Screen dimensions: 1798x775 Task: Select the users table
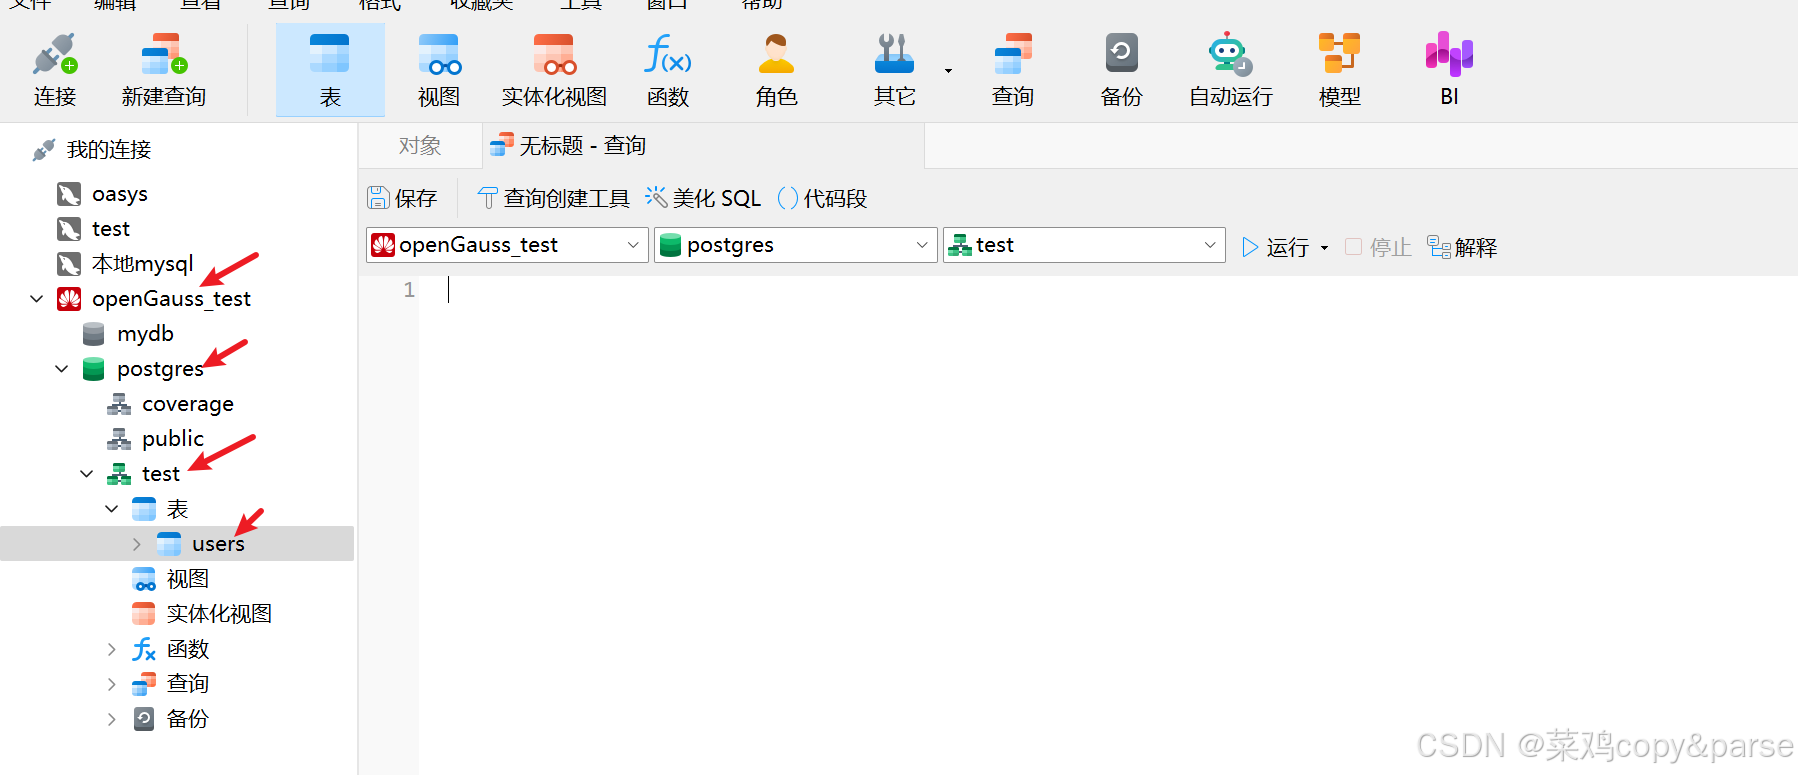(218, 544)
